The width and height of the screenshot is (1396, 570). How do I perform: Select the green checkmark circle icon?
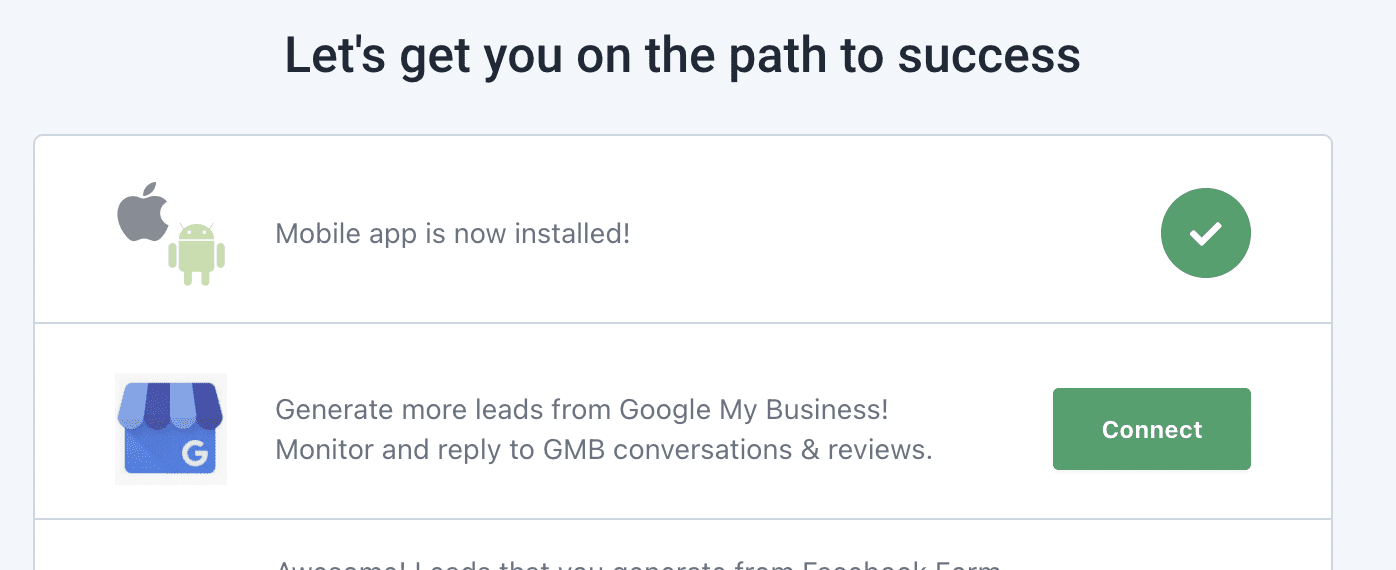[1205, 233]
